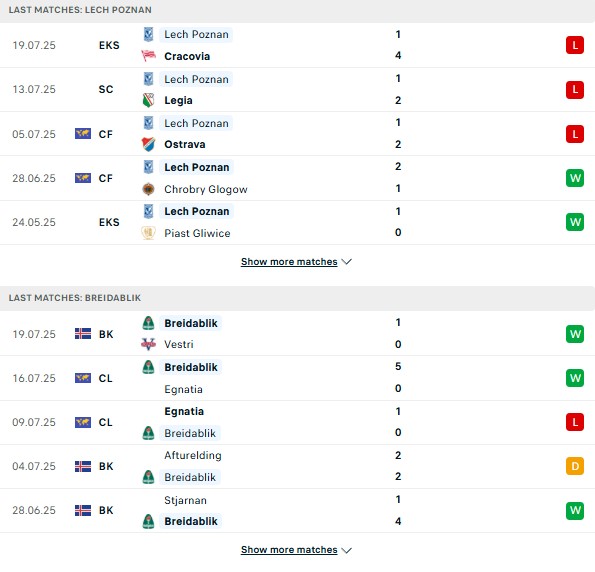
Task: Open the Afturelding team link
Action: (193, 455)
